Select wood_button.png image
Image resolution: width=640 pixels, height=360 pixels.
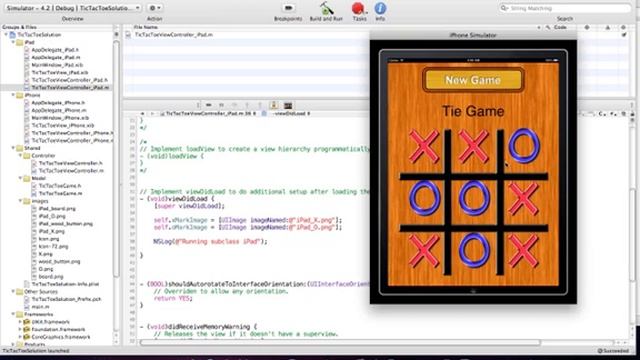60,261
